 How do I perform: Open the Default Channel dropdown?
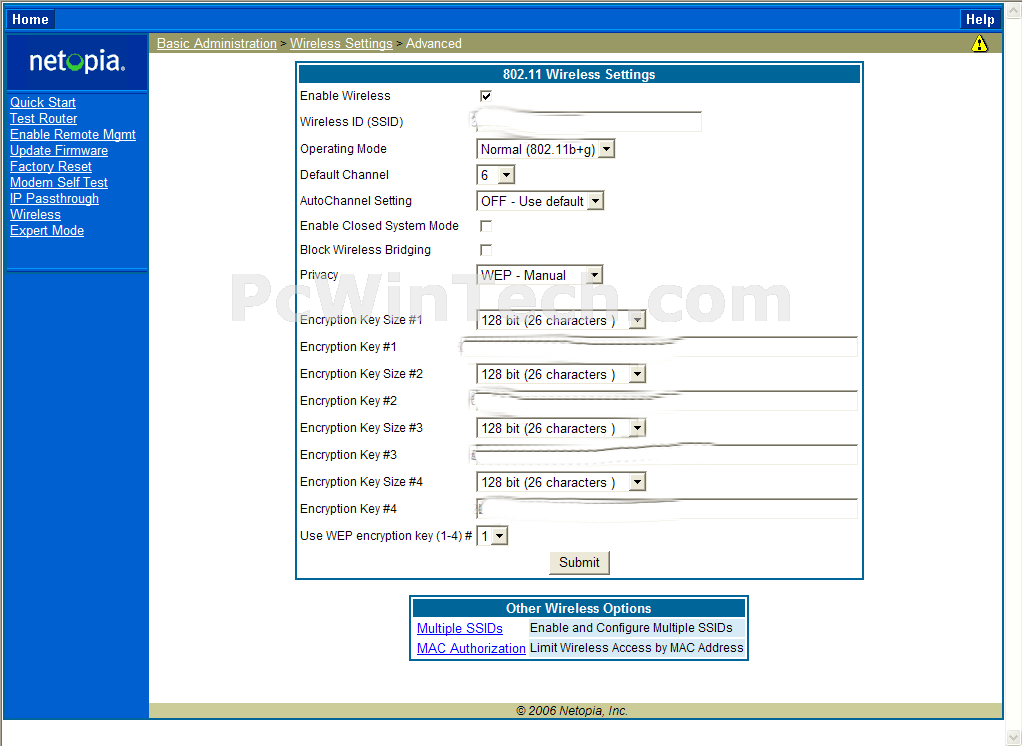point(496,175)
